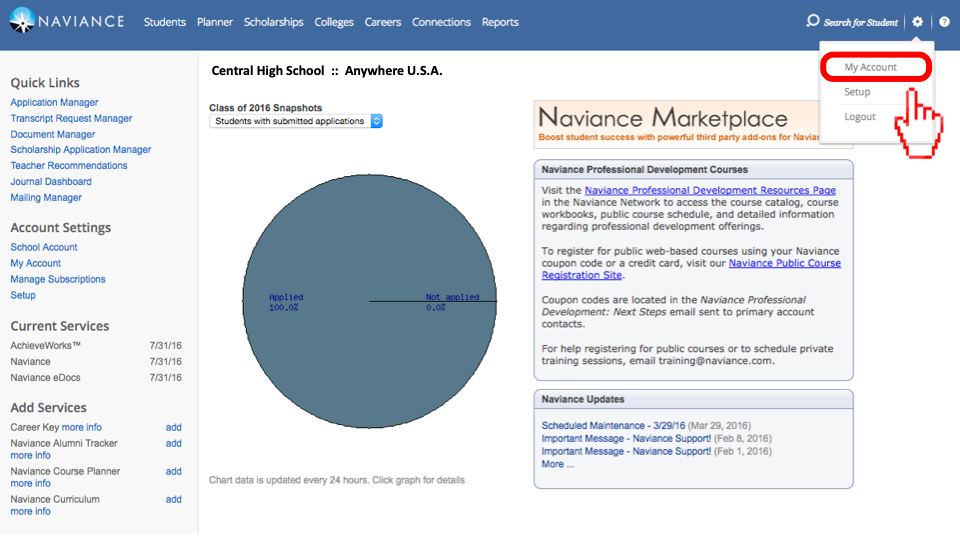Select Logout in gear dropdown
Screen dimensions: 960x540
[x=860, y=117]
